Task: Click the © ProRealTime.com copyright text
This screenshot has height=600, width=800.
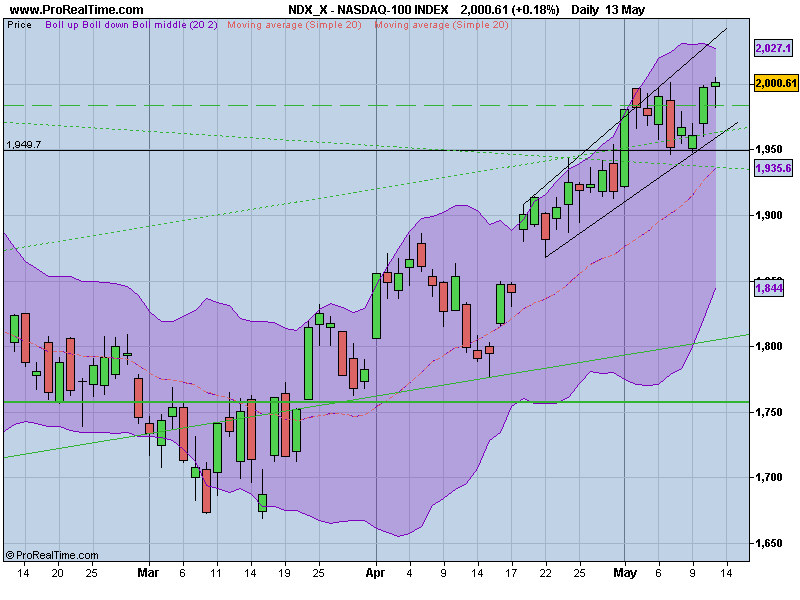Action: pos(52,555)
